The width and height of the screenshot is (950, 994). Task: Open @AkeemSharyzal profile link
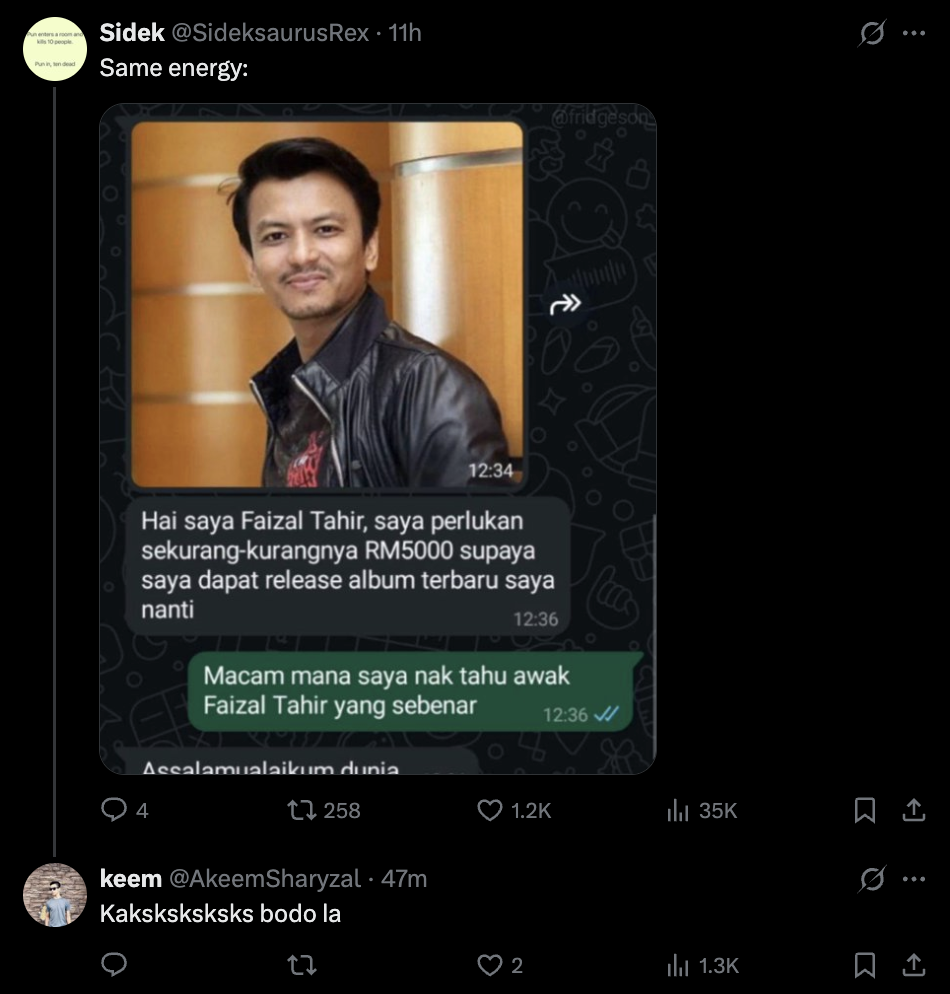click(265, 879)
